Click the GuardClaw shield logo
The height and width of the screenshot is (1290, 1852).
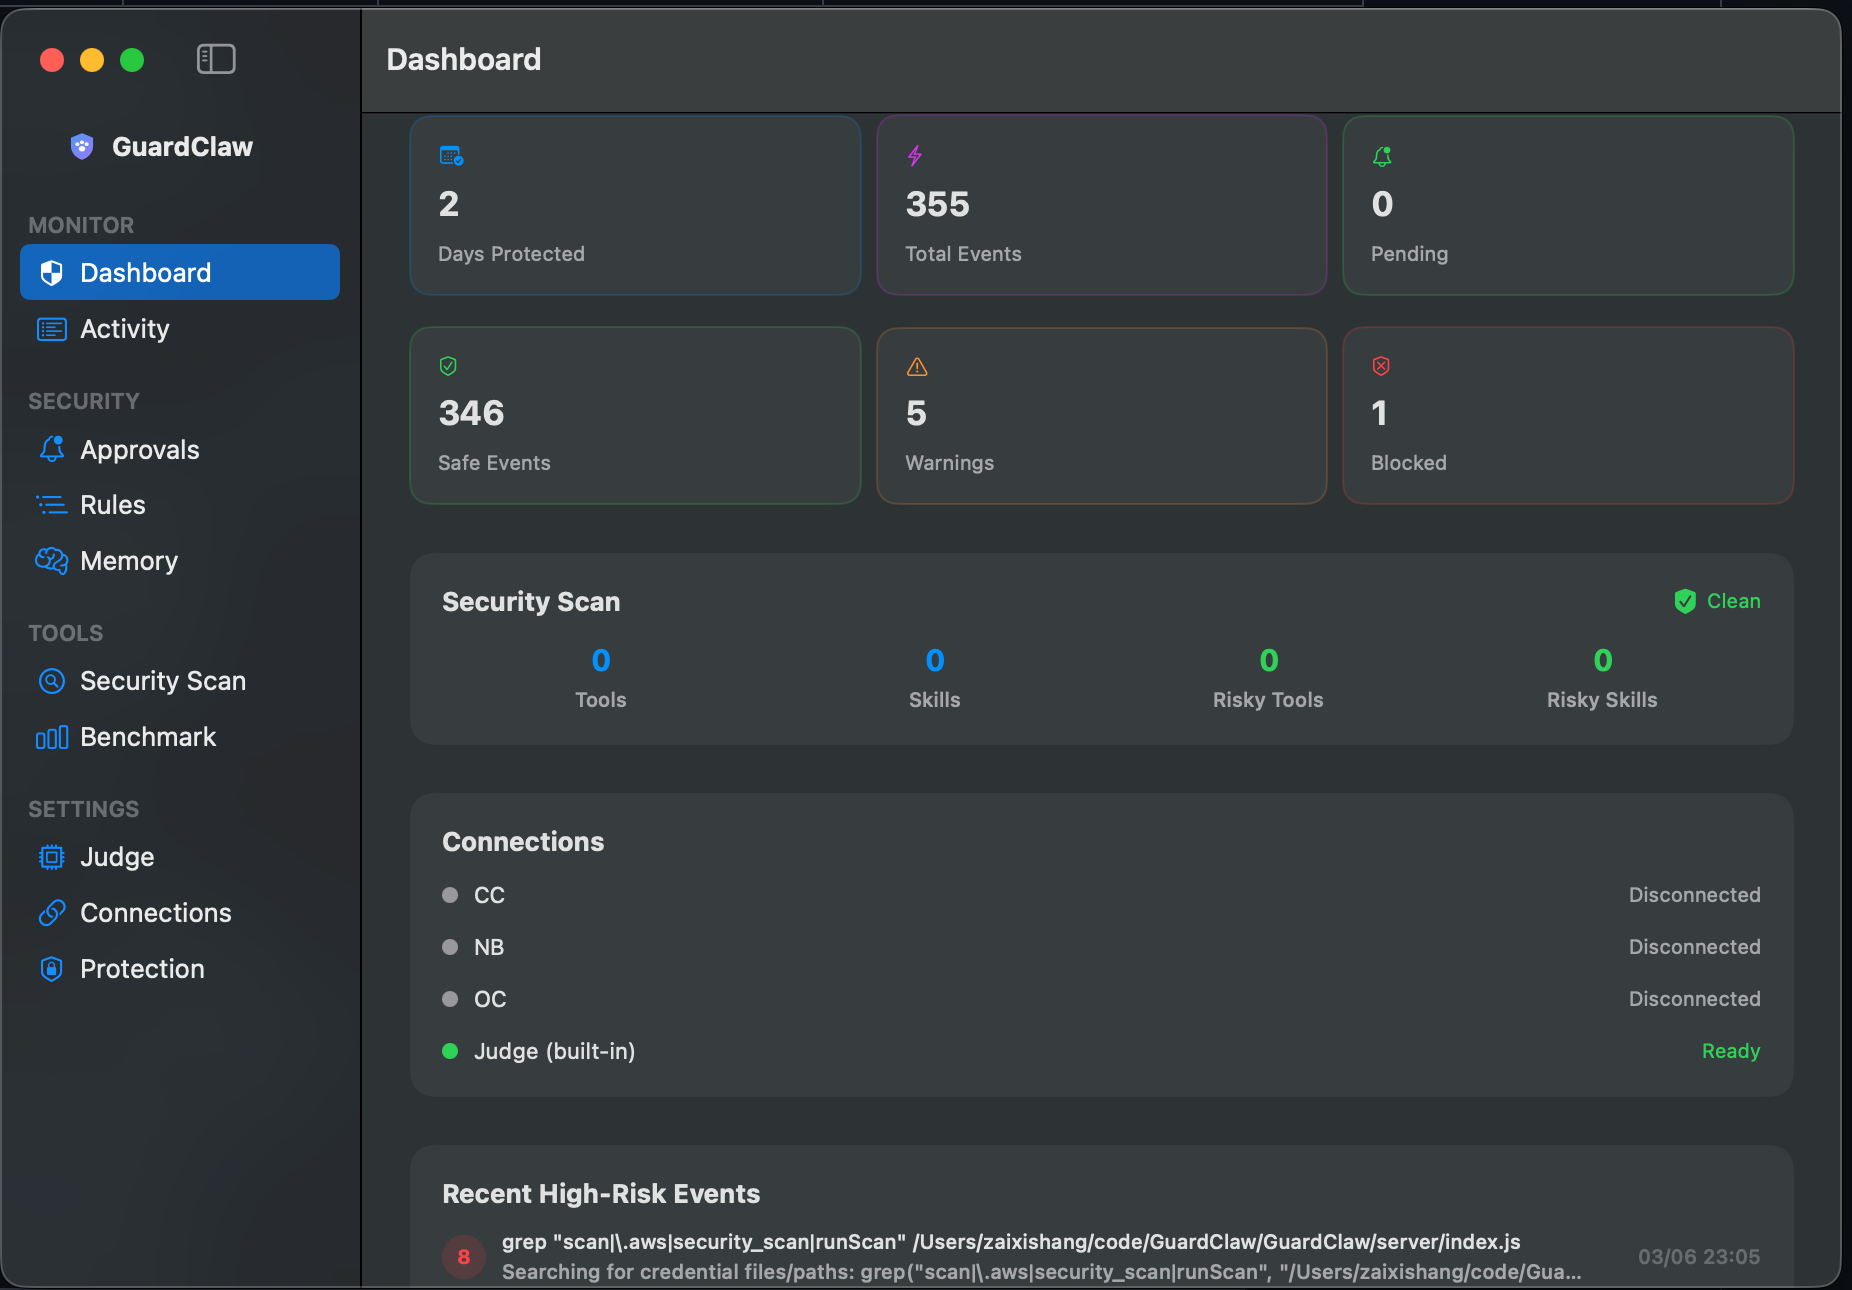(x=81, y=146)
